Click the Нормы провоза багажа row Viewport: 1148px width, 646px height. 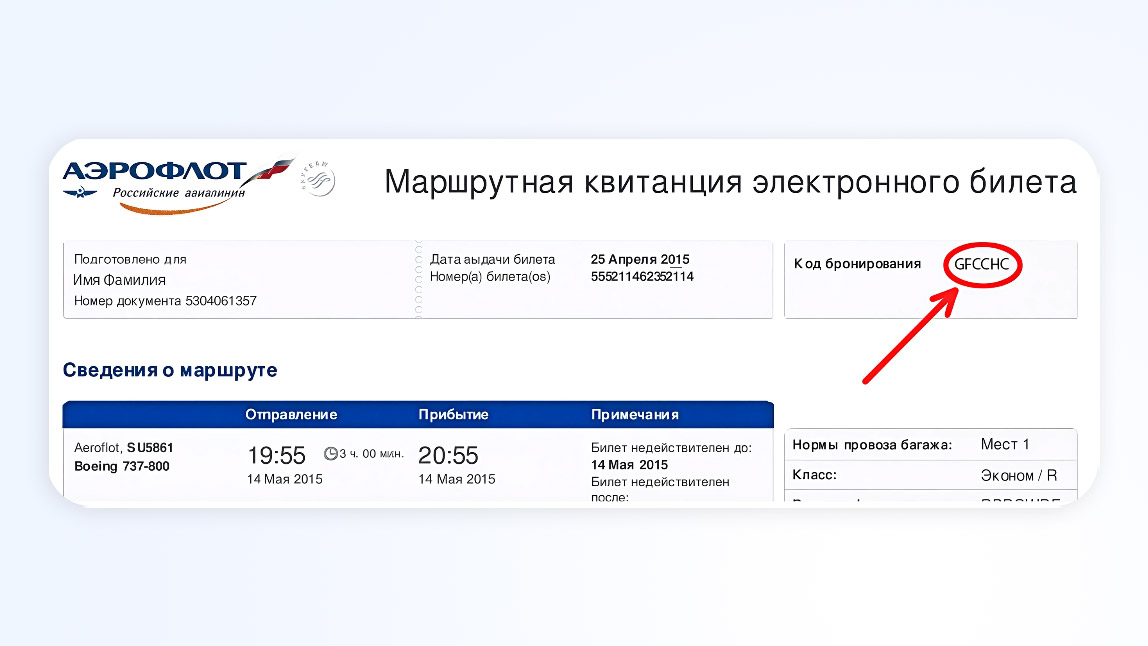point(930,445)
